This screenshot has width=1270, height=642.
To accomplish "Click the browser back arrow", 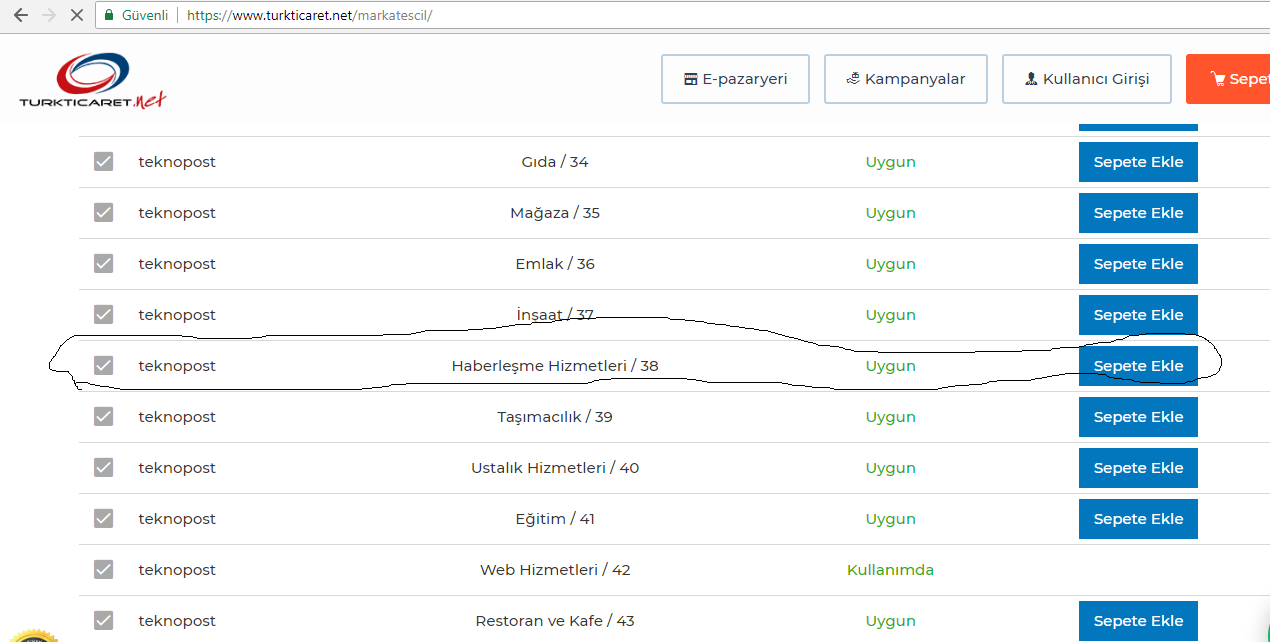I will point(20,16).
